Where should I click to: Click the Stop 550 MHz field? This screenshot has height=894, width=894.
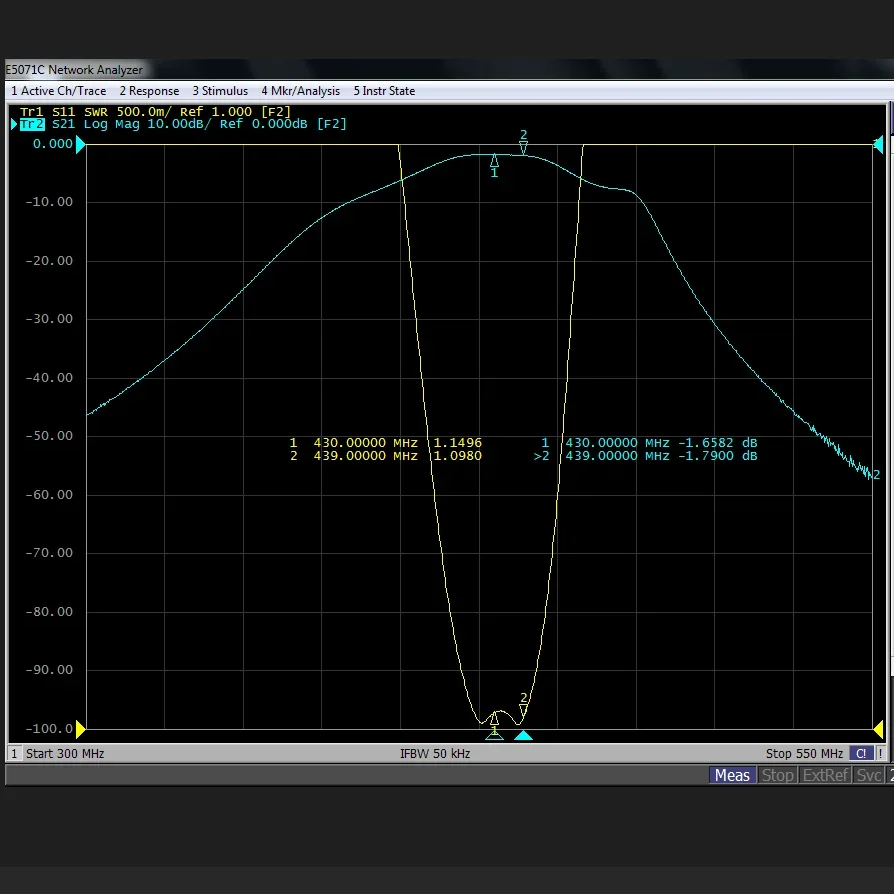(x=805, y=753)
